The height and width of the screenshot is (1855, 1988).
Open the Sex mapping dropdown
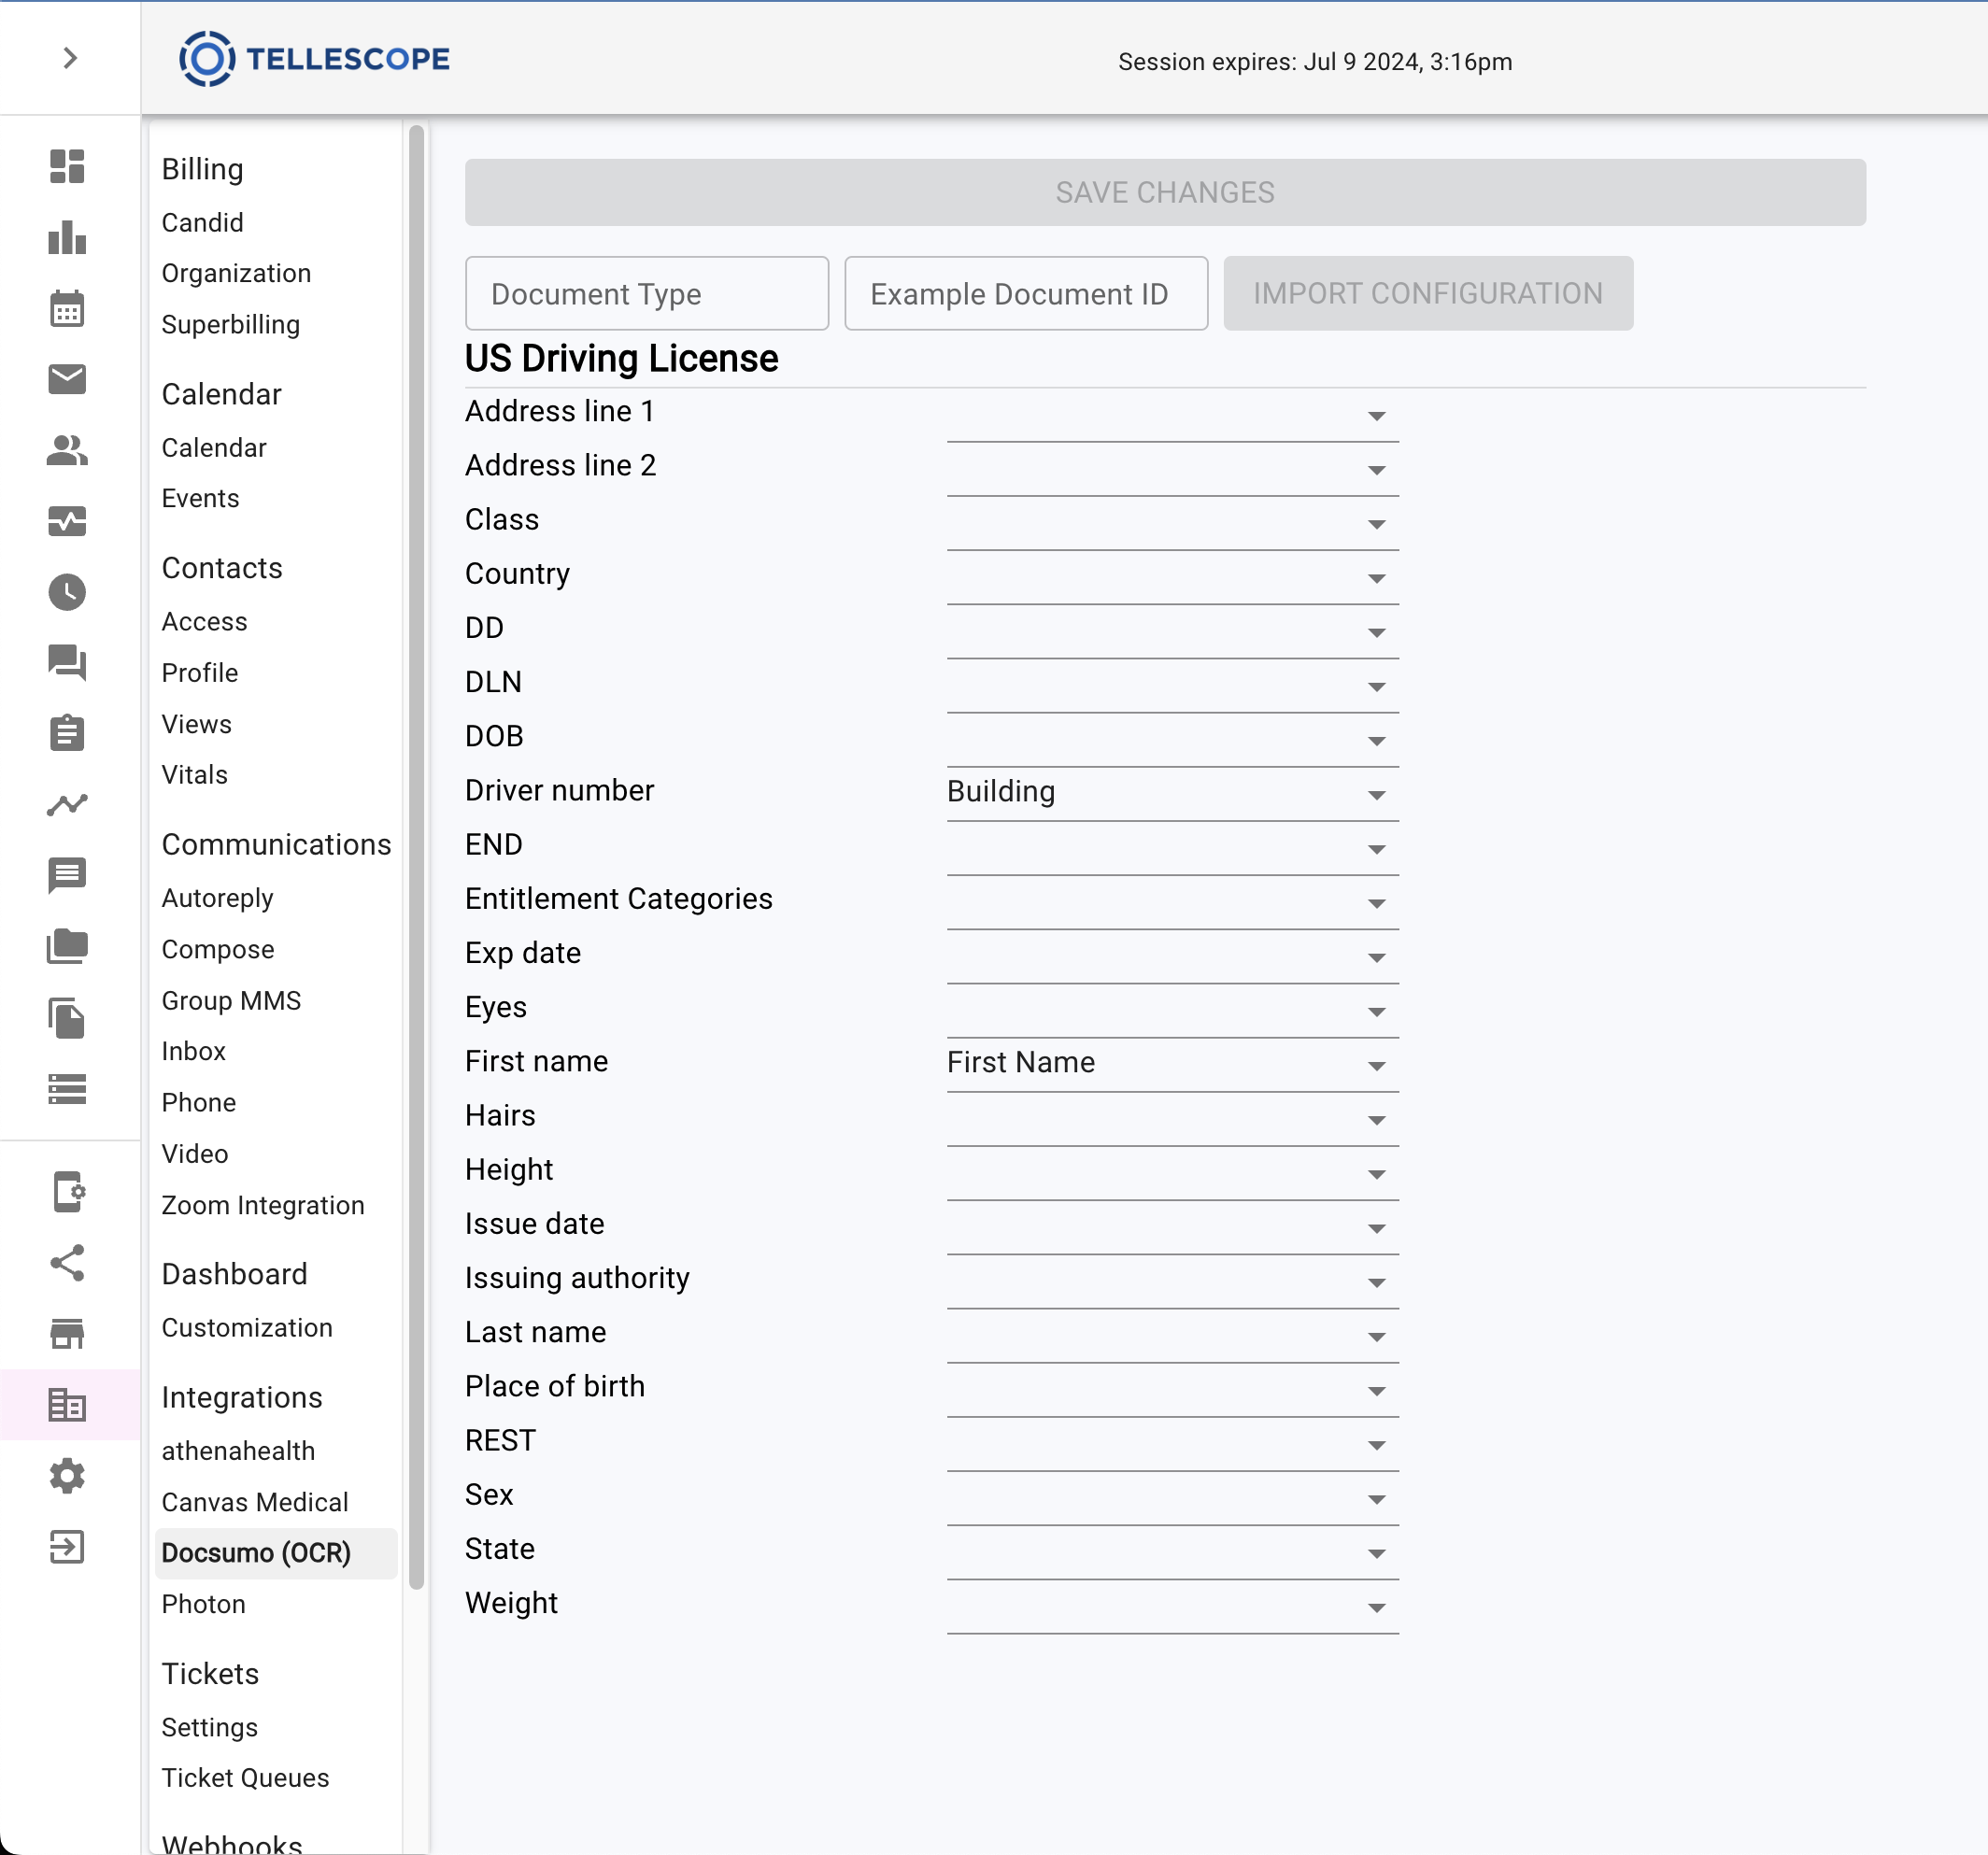pyautogui.click(x=1172, y=1497)
